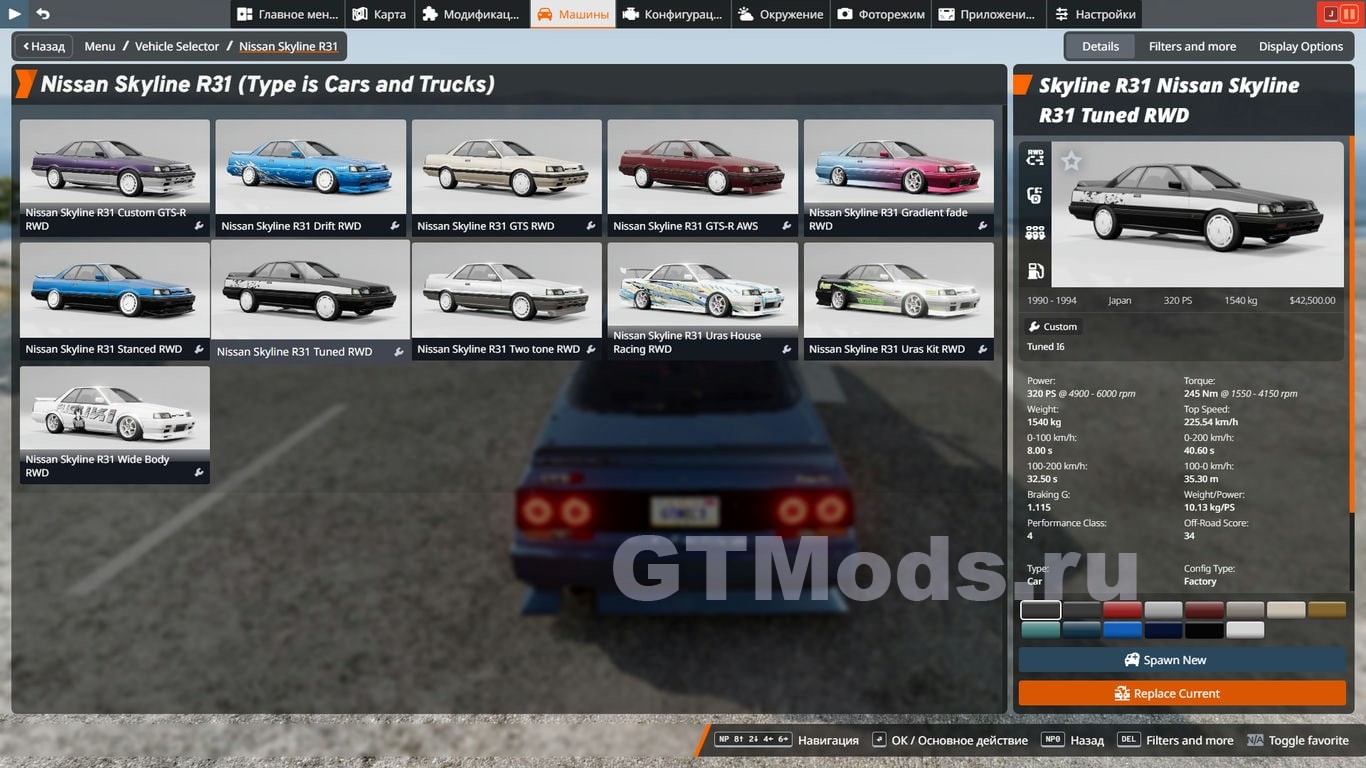Switch to the Details view
Screen dimensions: 1366x768
tap(1100, 46)
